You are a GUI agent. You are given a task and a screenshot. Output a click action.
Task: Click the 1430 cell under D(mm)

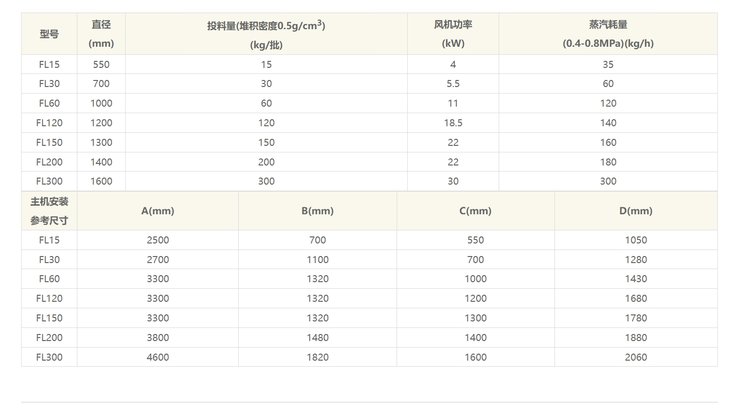click(635, 279)
